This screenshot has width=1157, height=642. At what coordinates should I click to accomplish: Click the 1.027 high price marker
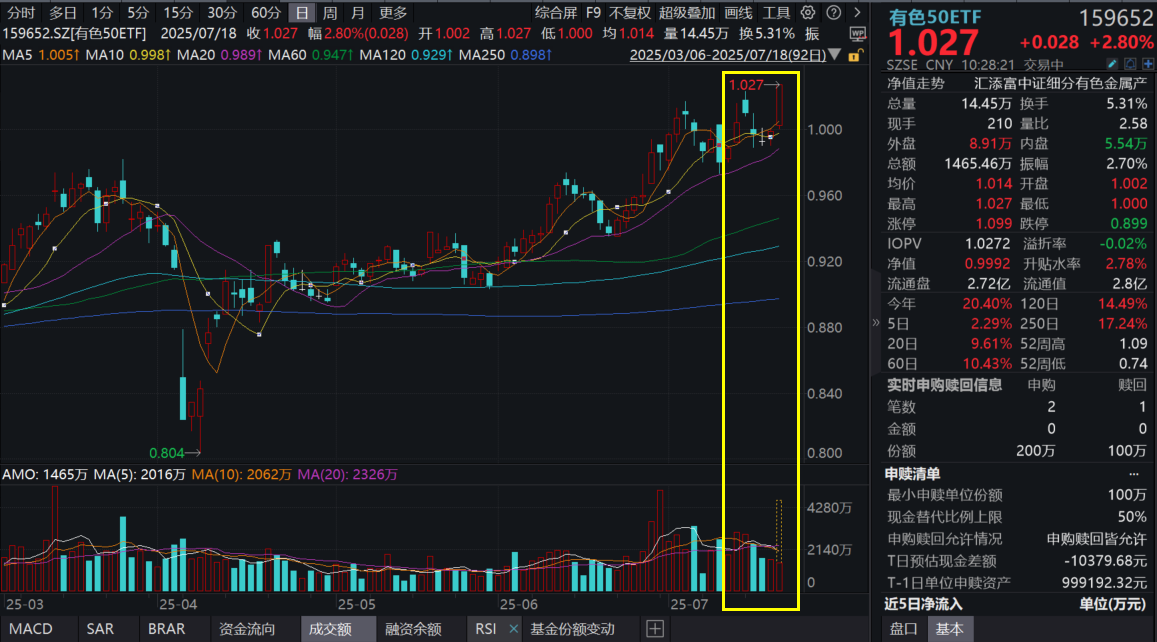coord(747,85)
